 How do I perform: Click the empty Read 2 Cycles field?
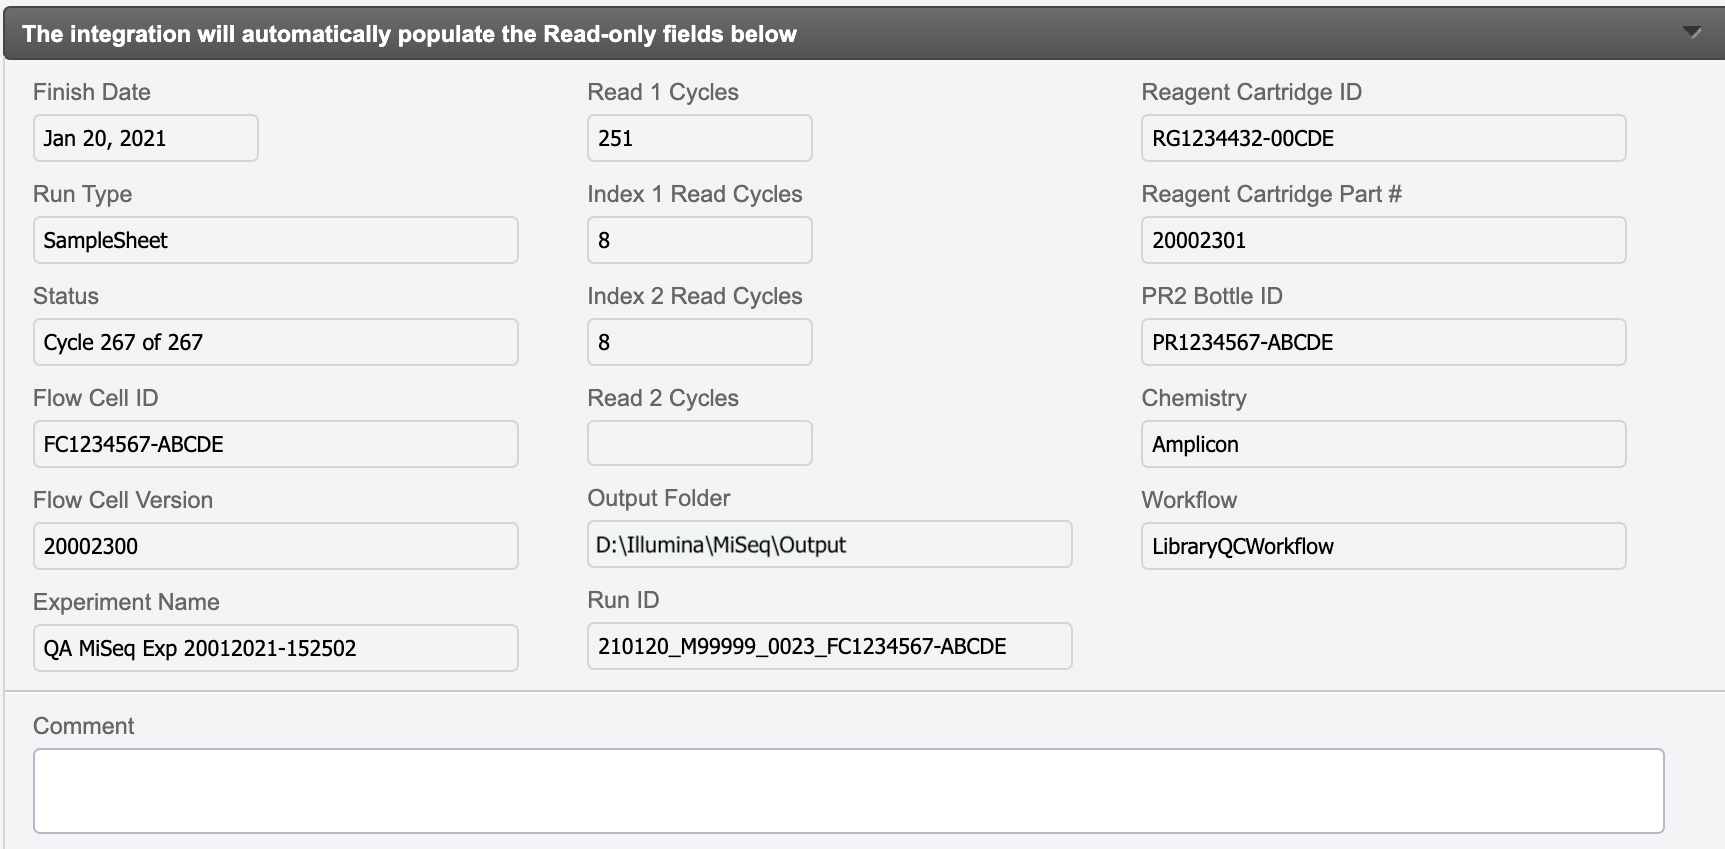pos(699,443)
